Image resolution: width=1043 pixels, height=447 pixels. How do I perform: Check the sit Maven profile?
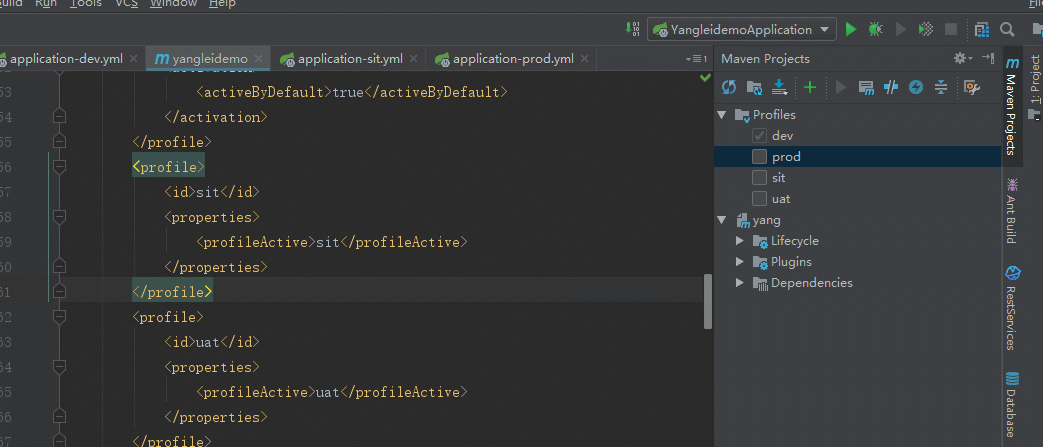point(759,178)
